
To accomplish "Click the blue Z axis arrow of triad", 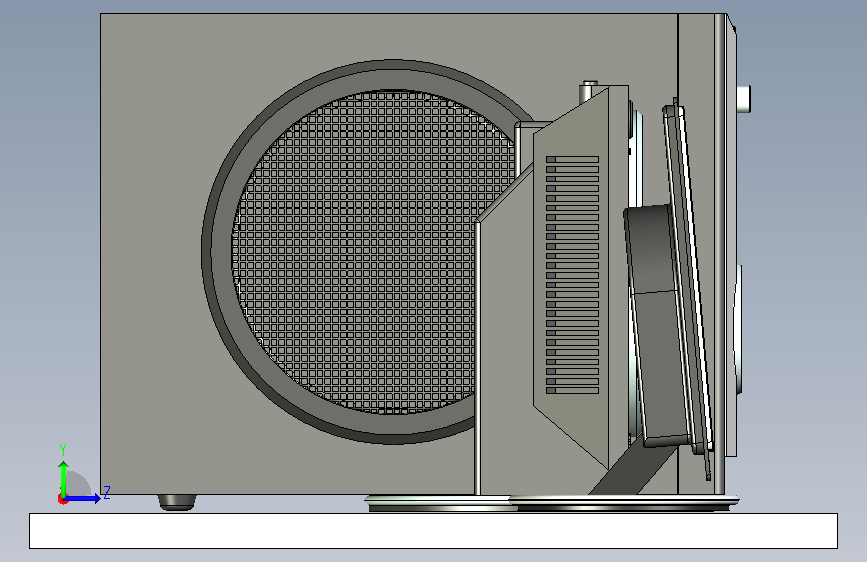I will (x=83, y=498).
